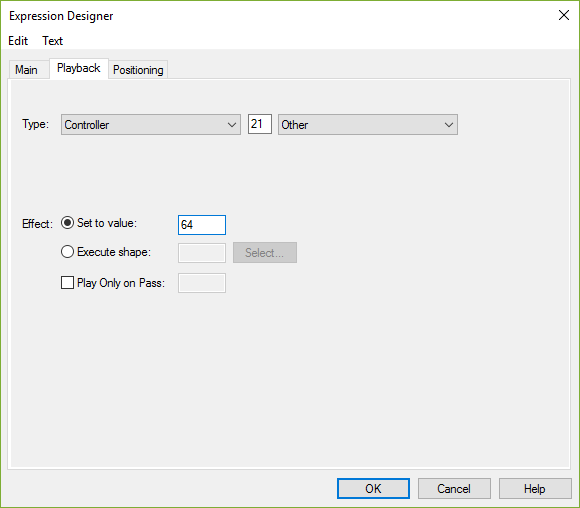Click the Controller dropdown arrow
Image resolution: width=580 pixels, height=508 pixels.
click(x=232, y=125)
